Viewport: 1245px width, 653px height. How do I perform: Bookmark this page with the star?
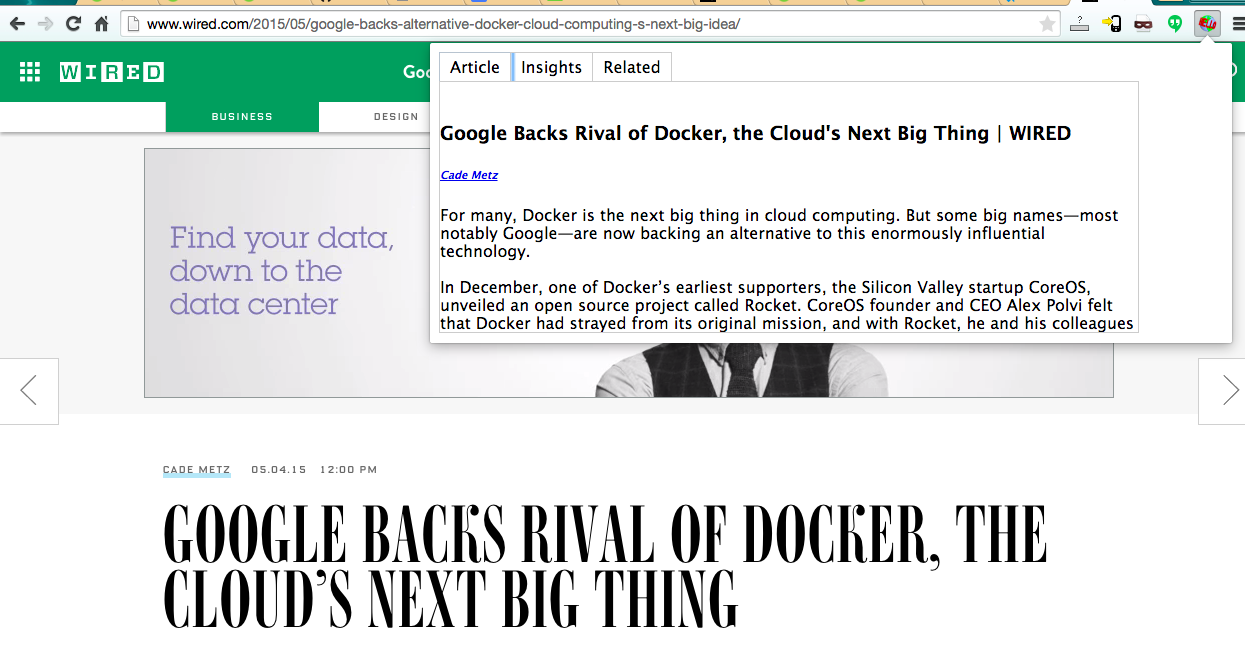coord(1047,23)
